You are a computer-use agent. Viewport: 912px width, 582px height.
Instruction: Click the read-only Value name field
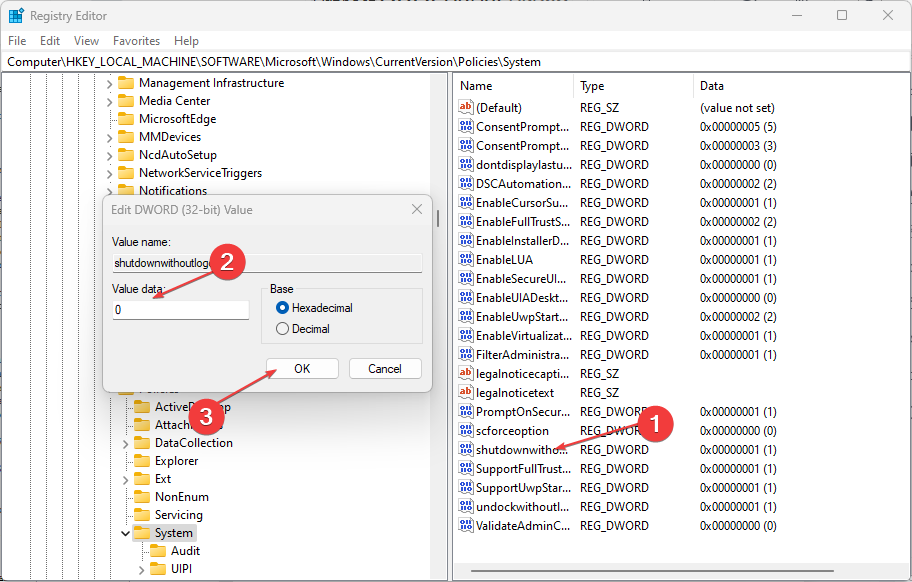click(267, 263)
